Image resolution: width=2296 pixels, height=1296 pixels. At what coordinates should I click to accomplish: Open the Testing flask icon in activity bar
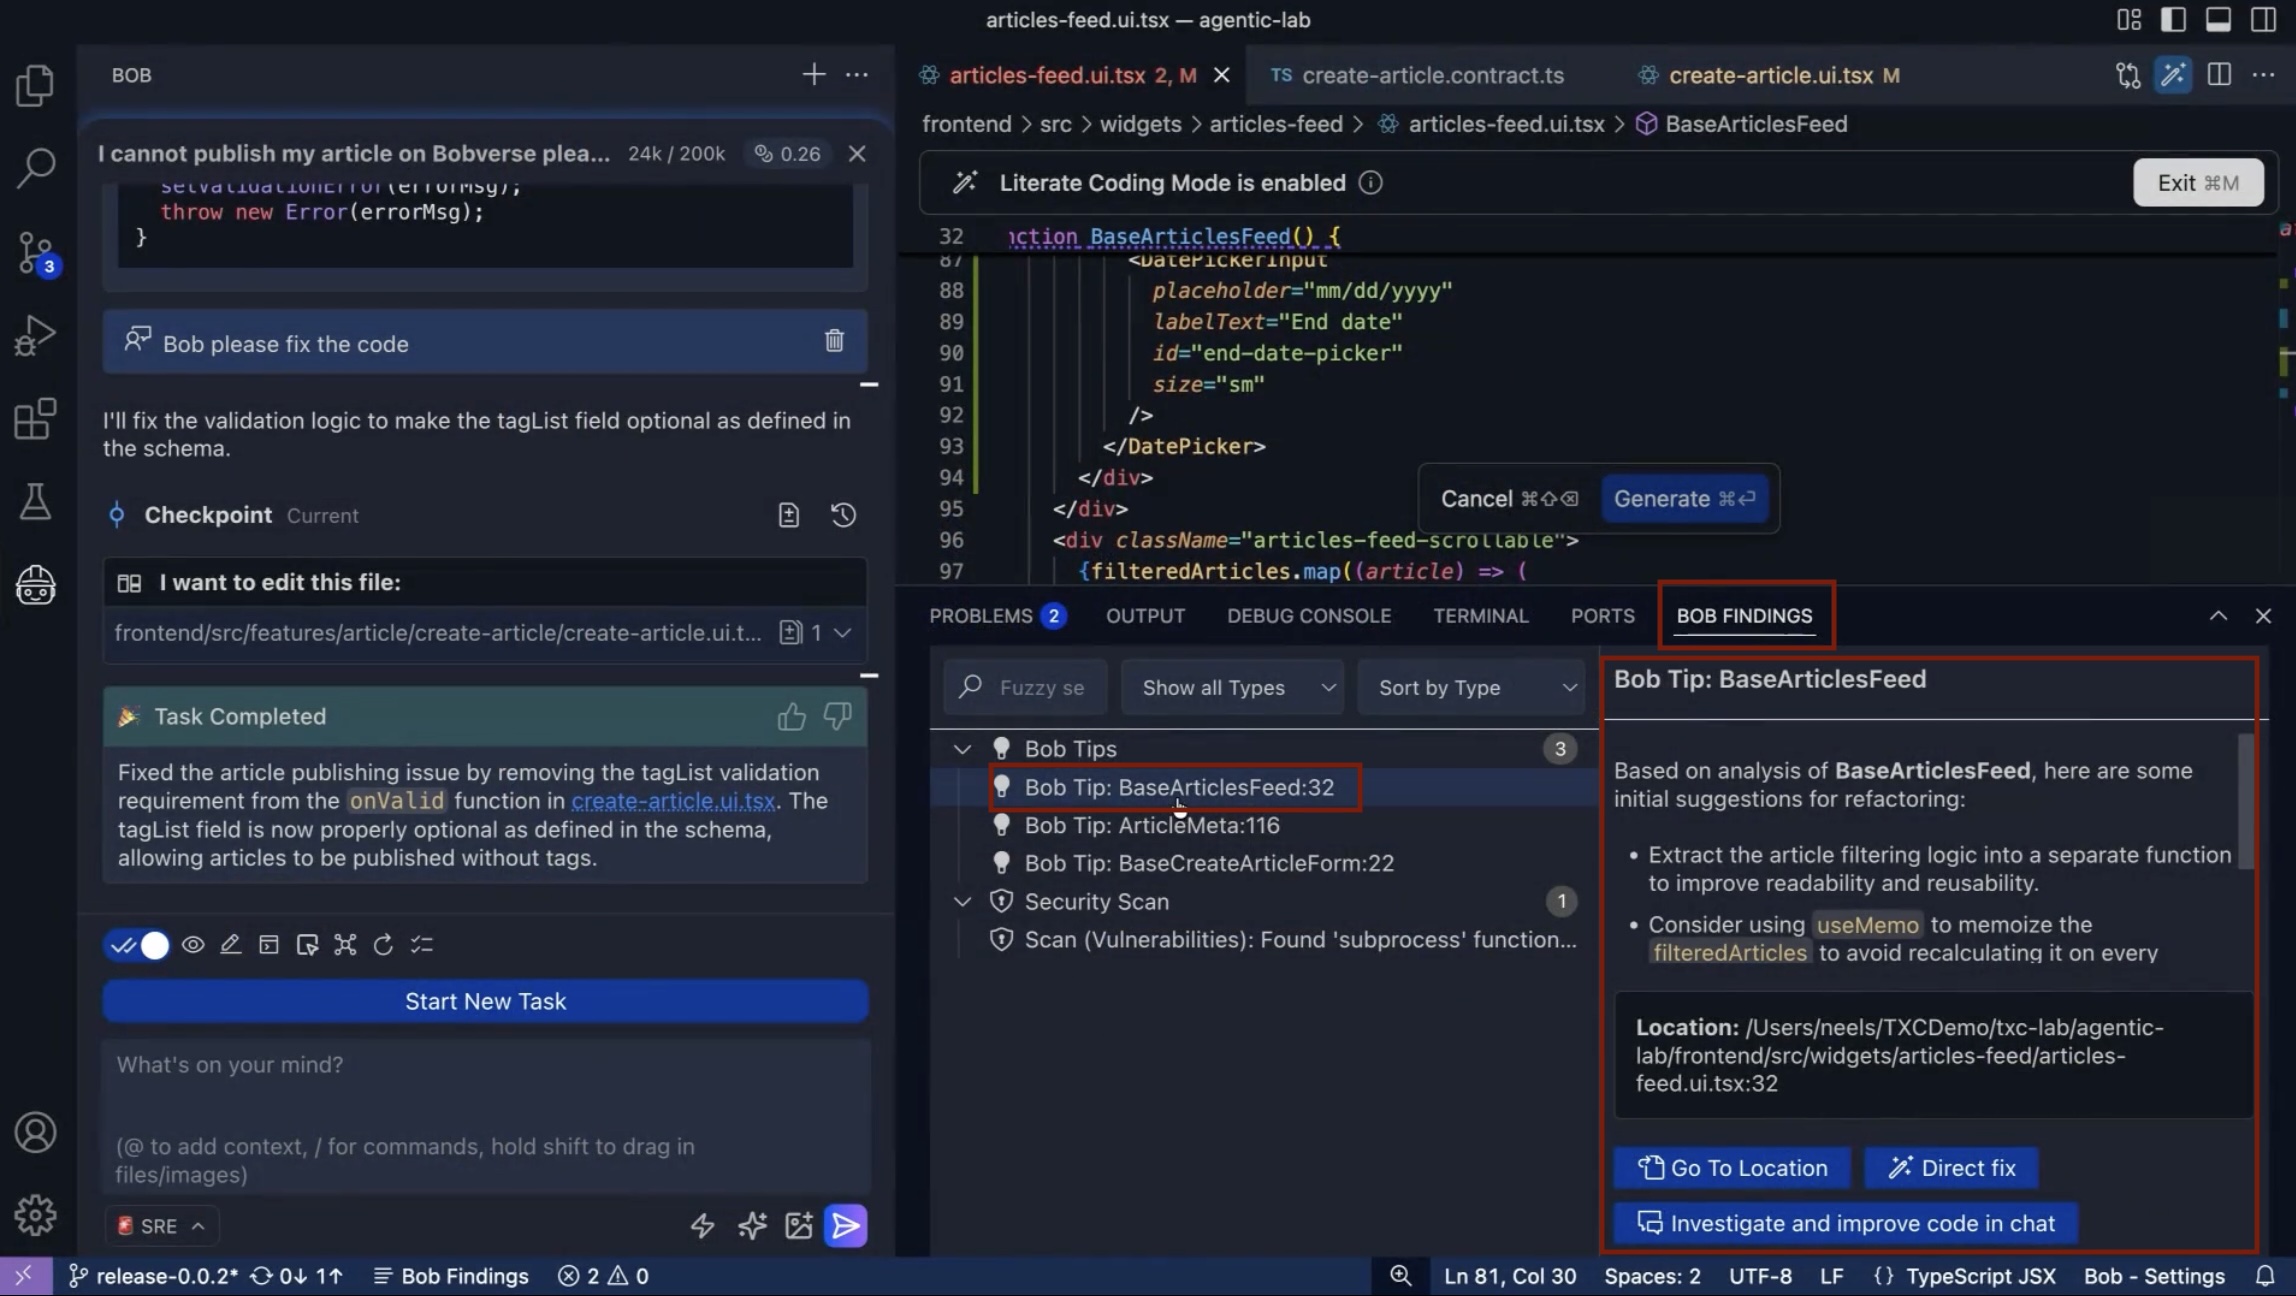(x=36, y=501)
